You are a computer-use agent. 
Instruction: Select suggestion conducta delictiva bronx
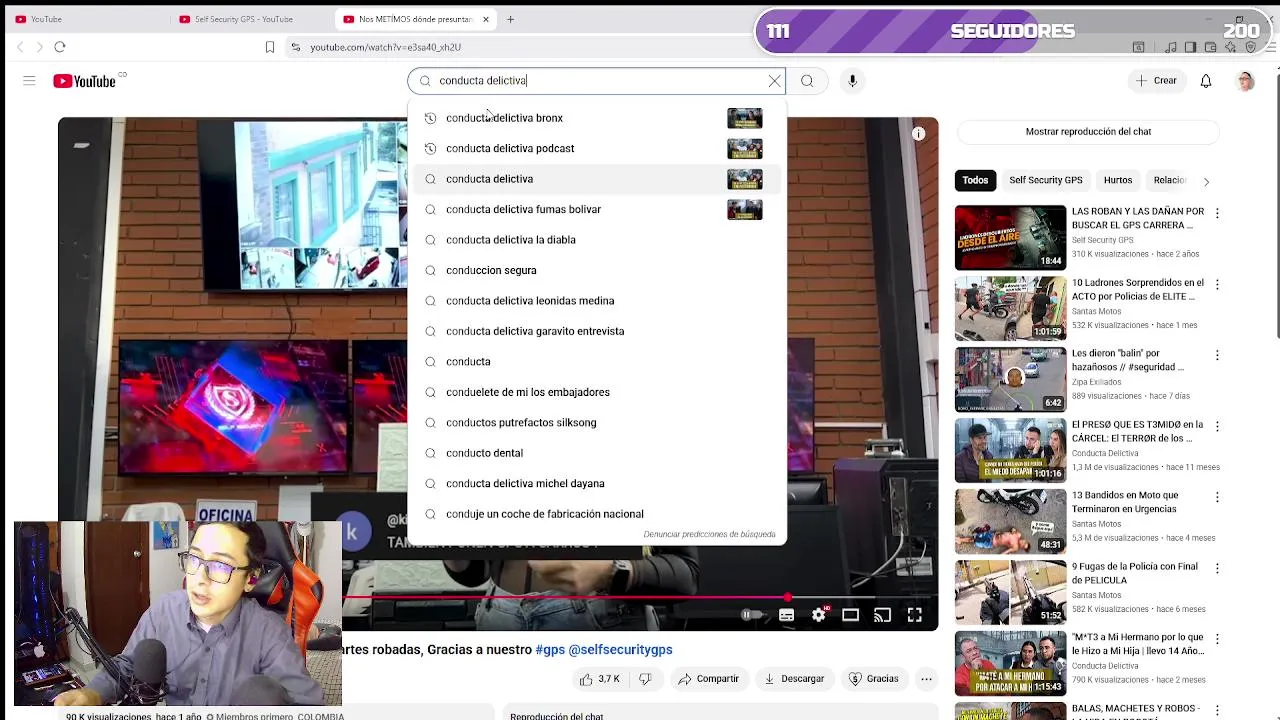click(597, 118)
